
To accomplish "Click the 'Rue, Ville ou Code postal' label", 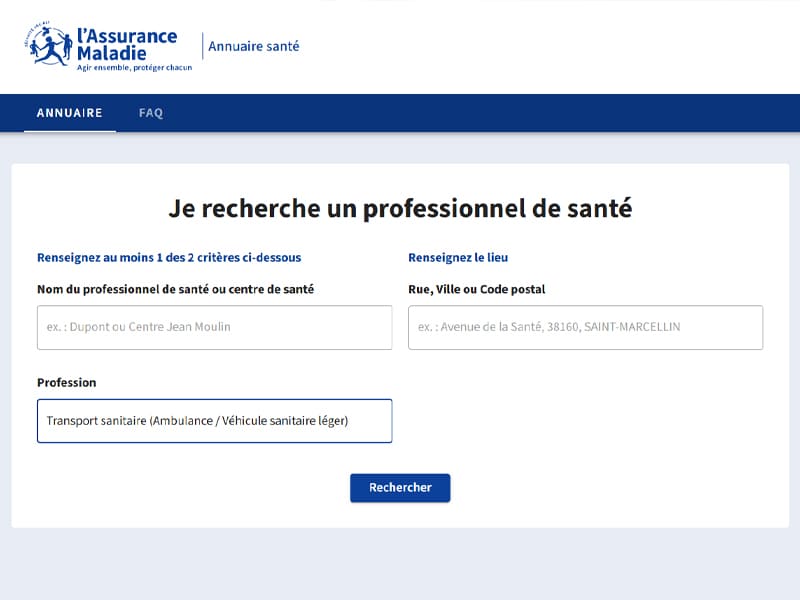I will point(477,289).
